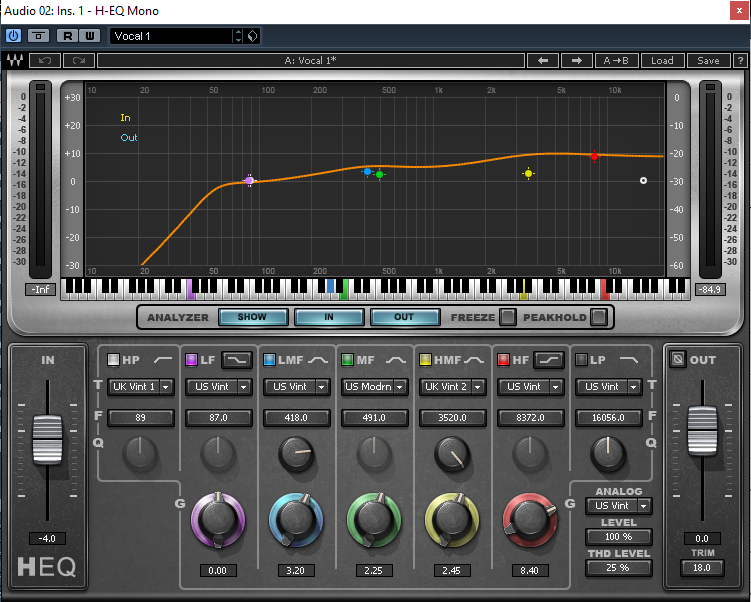This screenshot has height=602, width=751.
Task: Click the Waves logo icon
Action: coord(15,60)
